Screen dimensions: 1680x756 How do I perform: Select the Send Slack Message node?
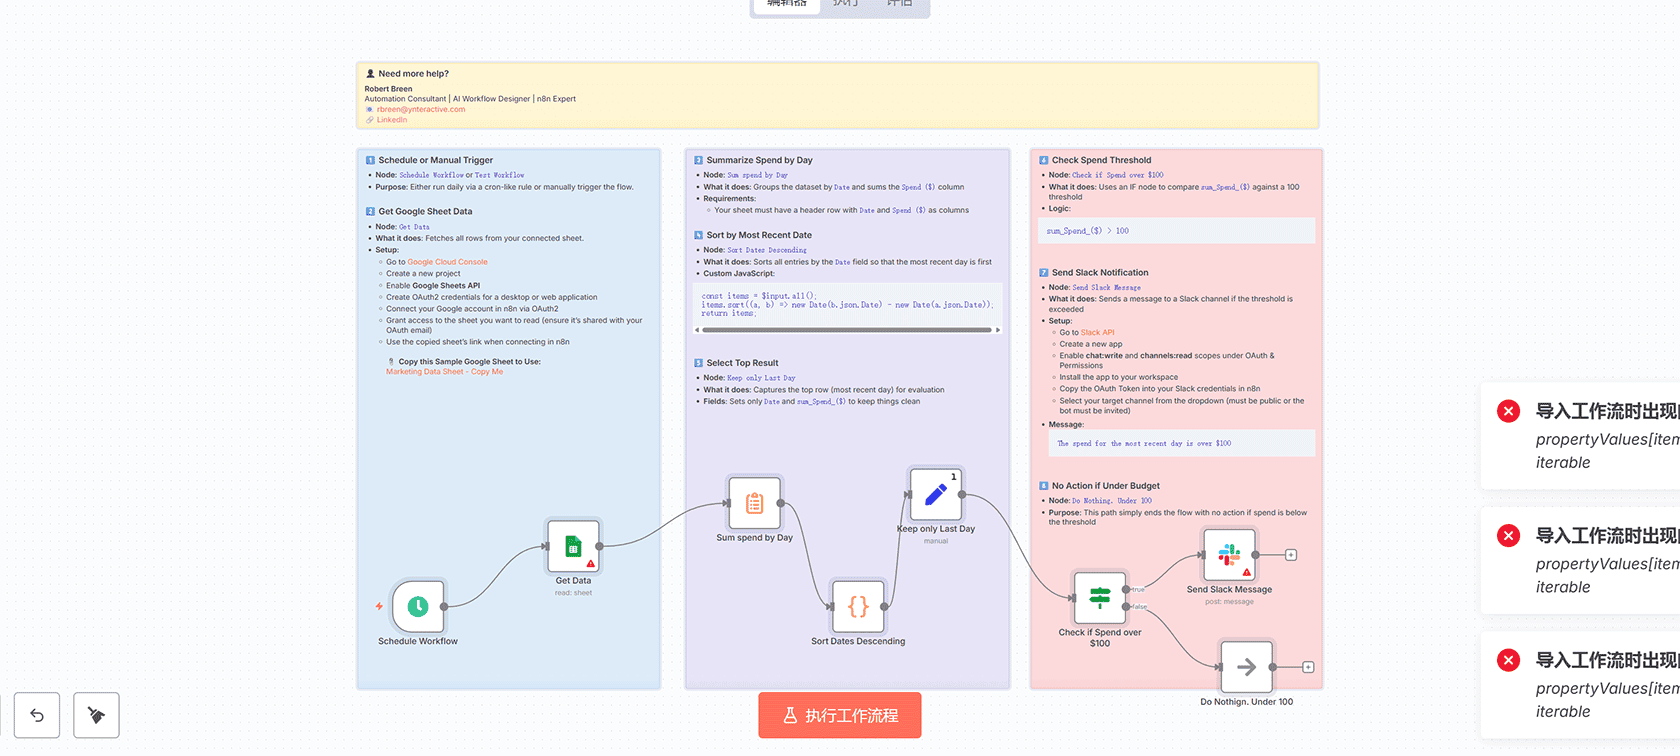coord(1229,555)
